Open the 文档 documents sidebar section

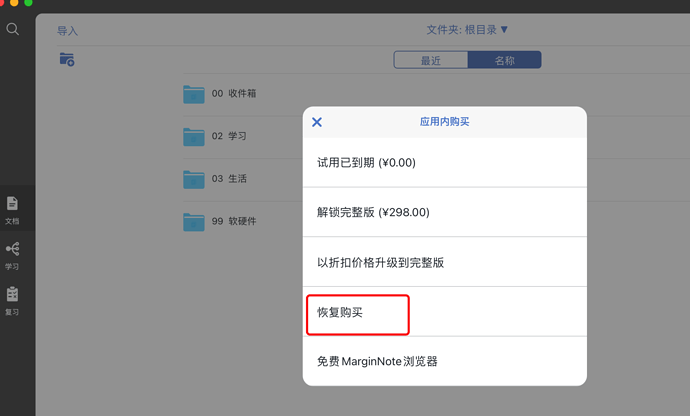click(12, 210)
